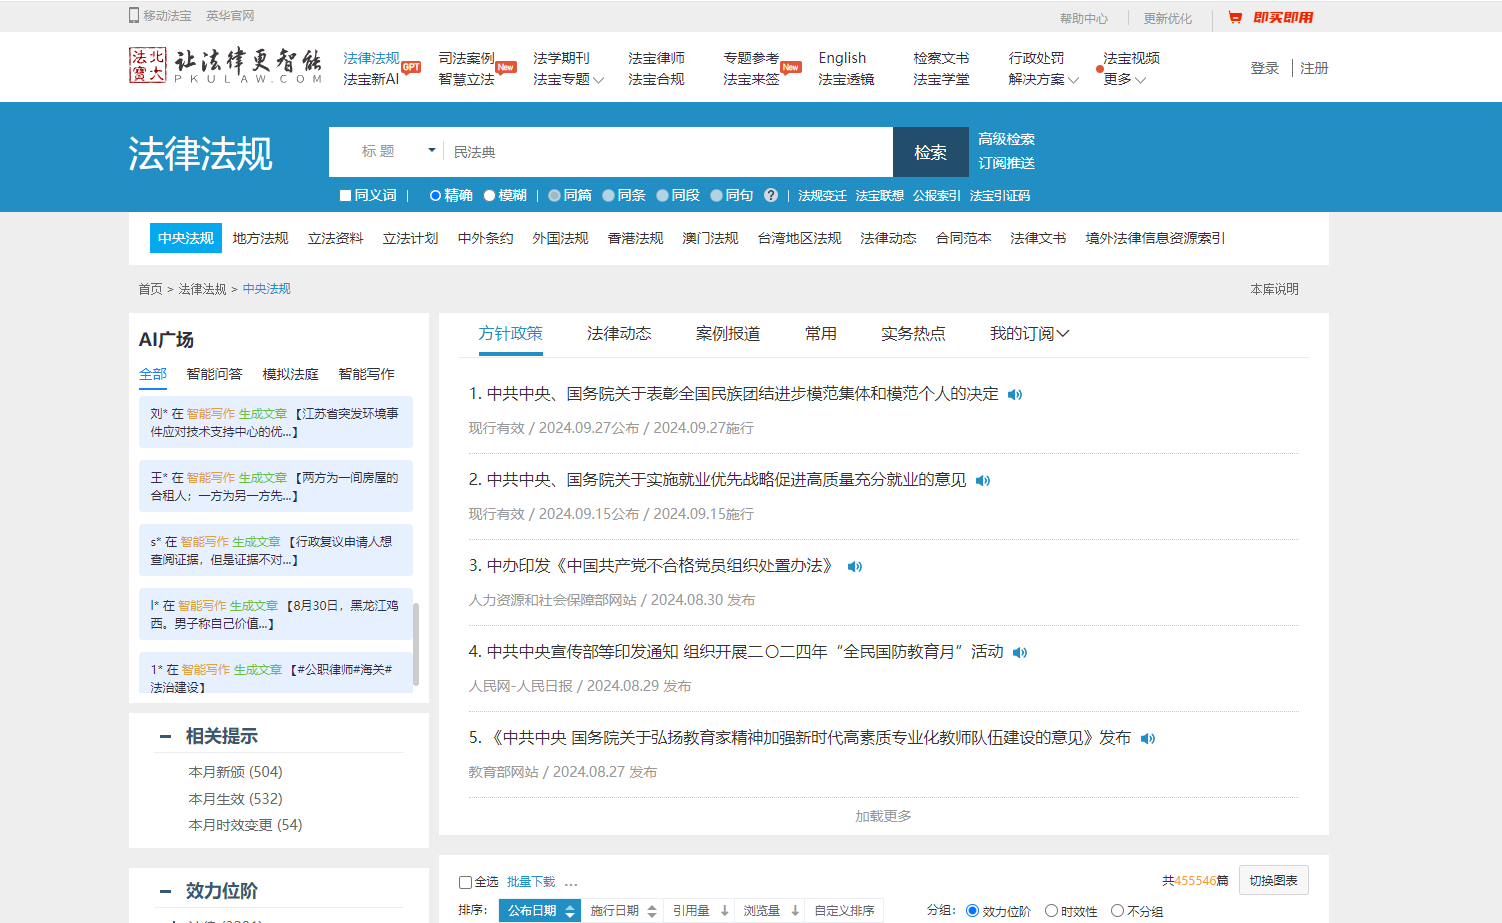Click the 自定义排序 sort option
The width and height of the screenshot is (1502, 923).
pyautogui.click(x=844, y=911)
